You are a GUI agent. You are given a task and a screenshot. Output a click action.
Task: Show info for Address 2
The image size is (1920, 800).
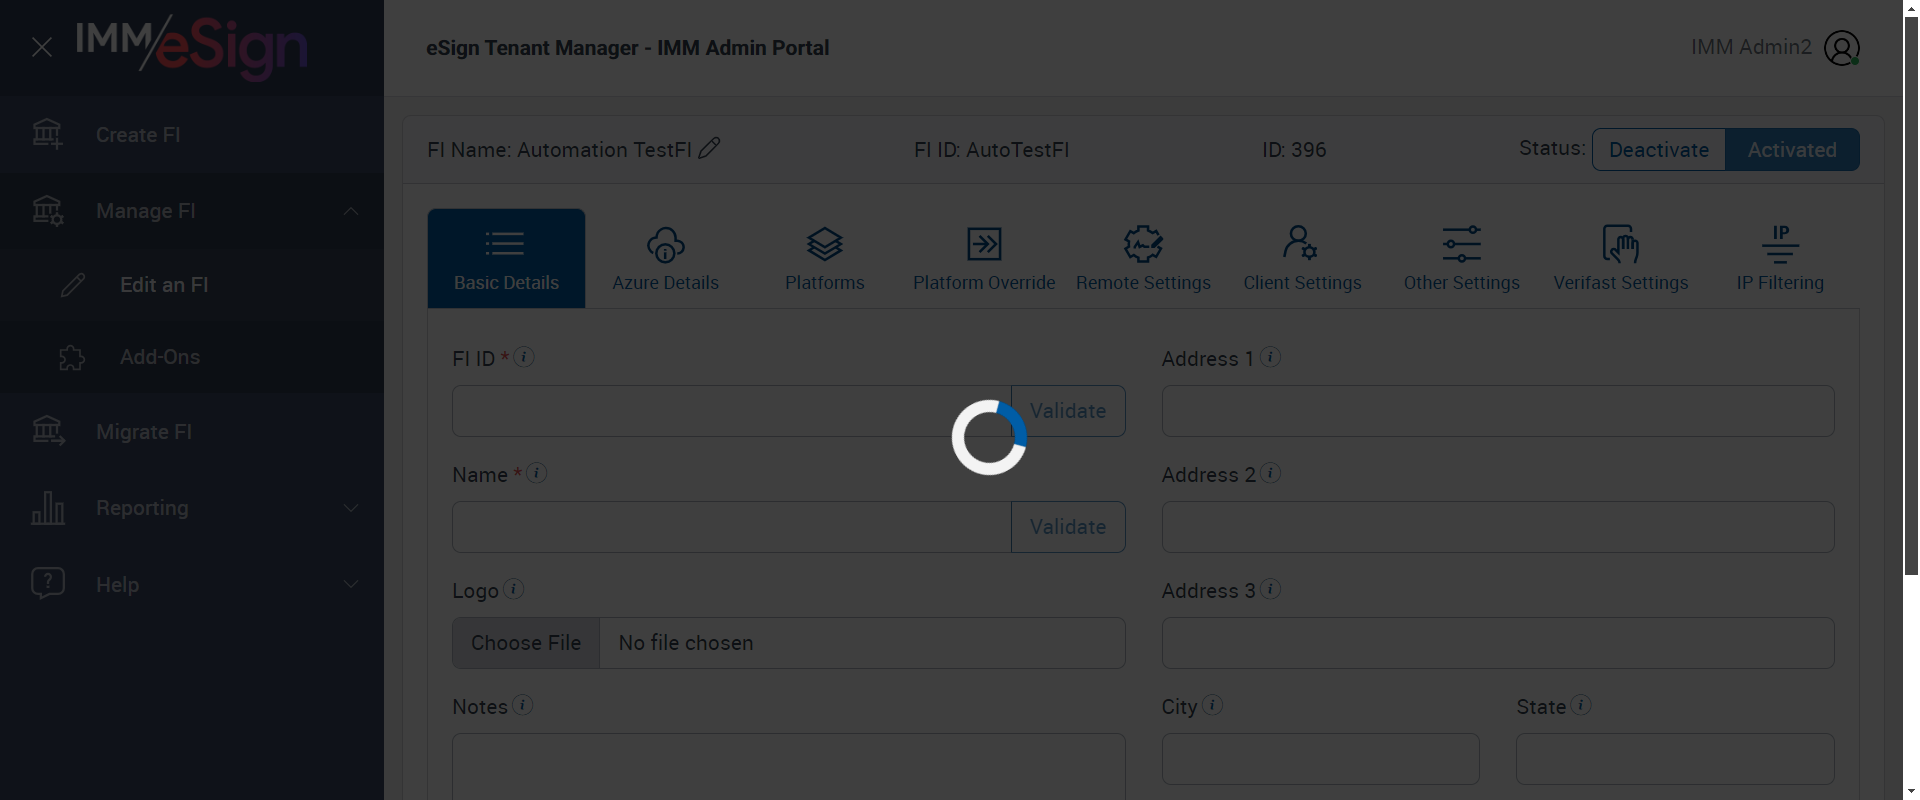(x=1271, y=473)
